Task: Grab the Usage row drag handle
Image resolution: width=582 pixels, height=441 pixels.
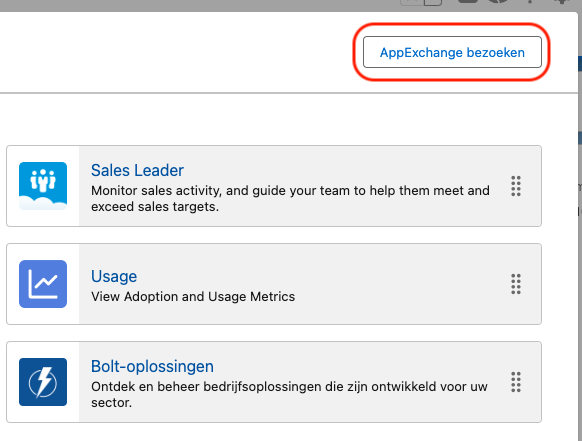Action: pyautogui.click(x=516, y=284)
